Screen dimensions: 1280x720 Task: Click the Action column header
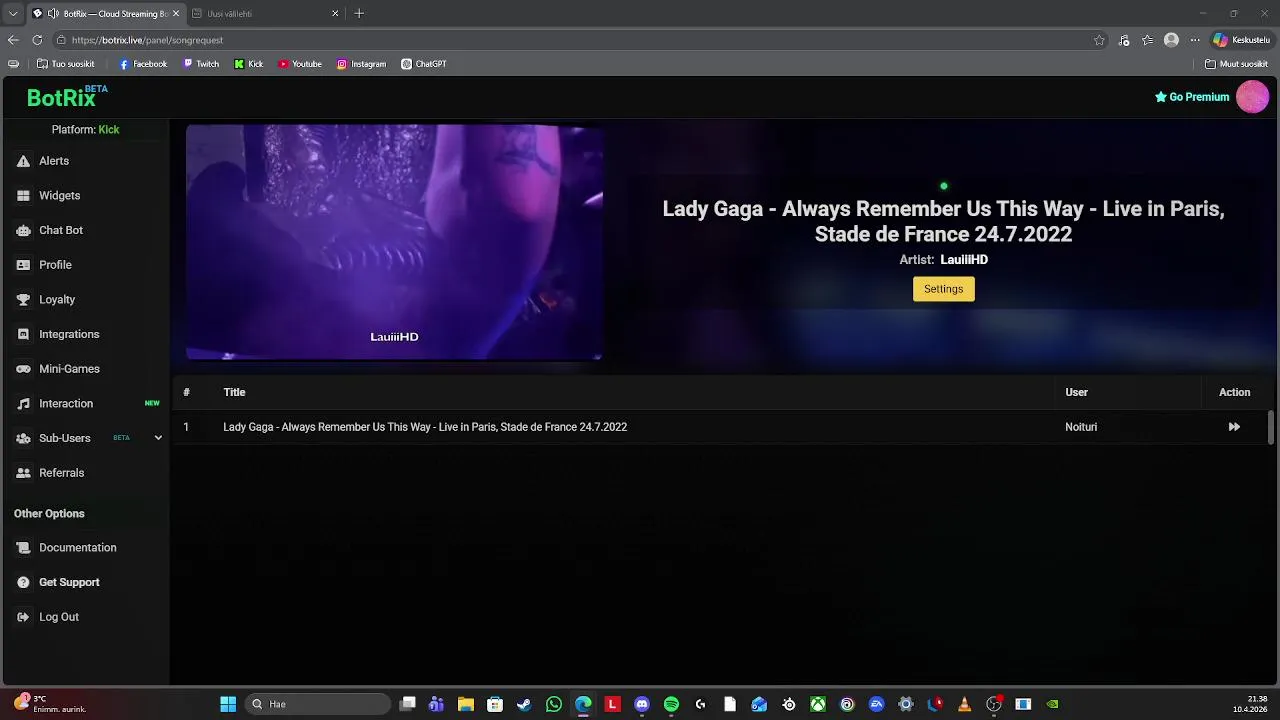[1234, 392]
